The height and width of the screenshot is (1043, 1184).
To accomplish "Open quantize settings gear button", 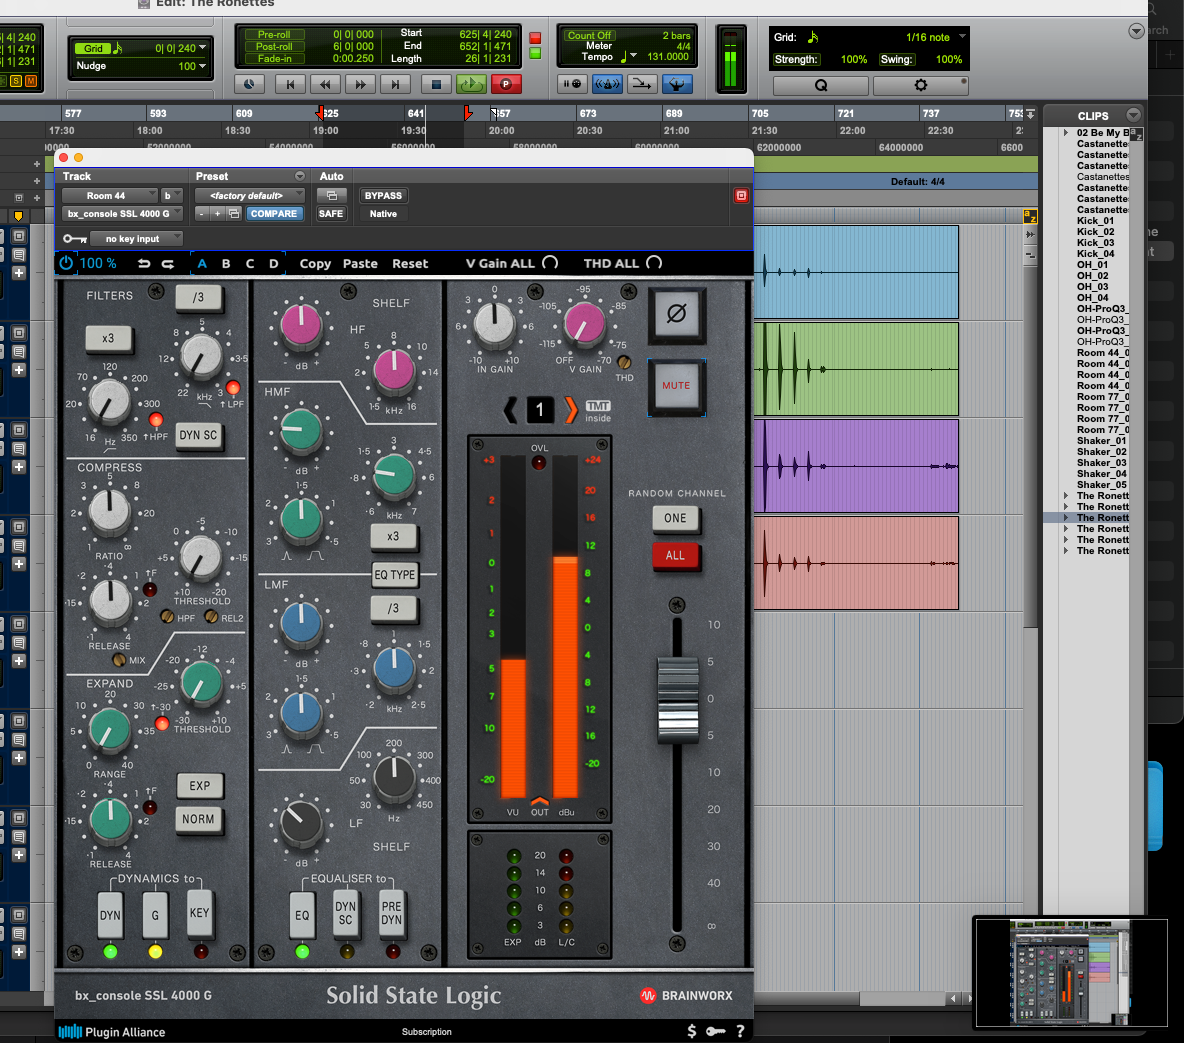I will (x=920, y=85).
